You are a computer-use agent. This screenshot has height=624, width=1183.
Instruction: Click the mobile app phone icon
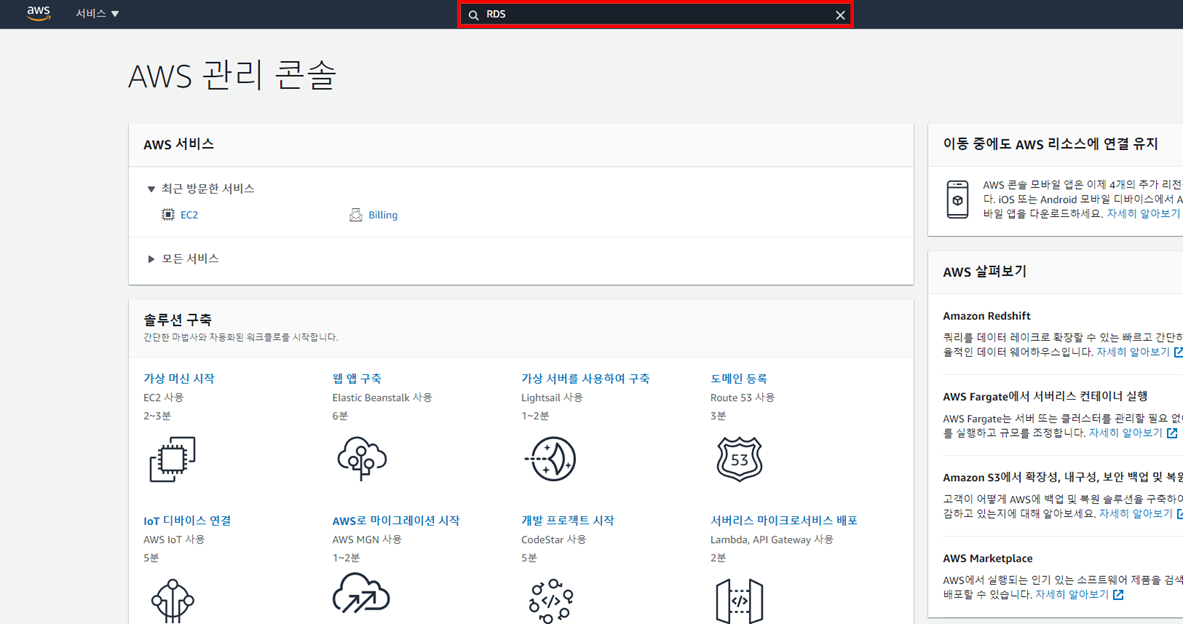pos(957,200)
